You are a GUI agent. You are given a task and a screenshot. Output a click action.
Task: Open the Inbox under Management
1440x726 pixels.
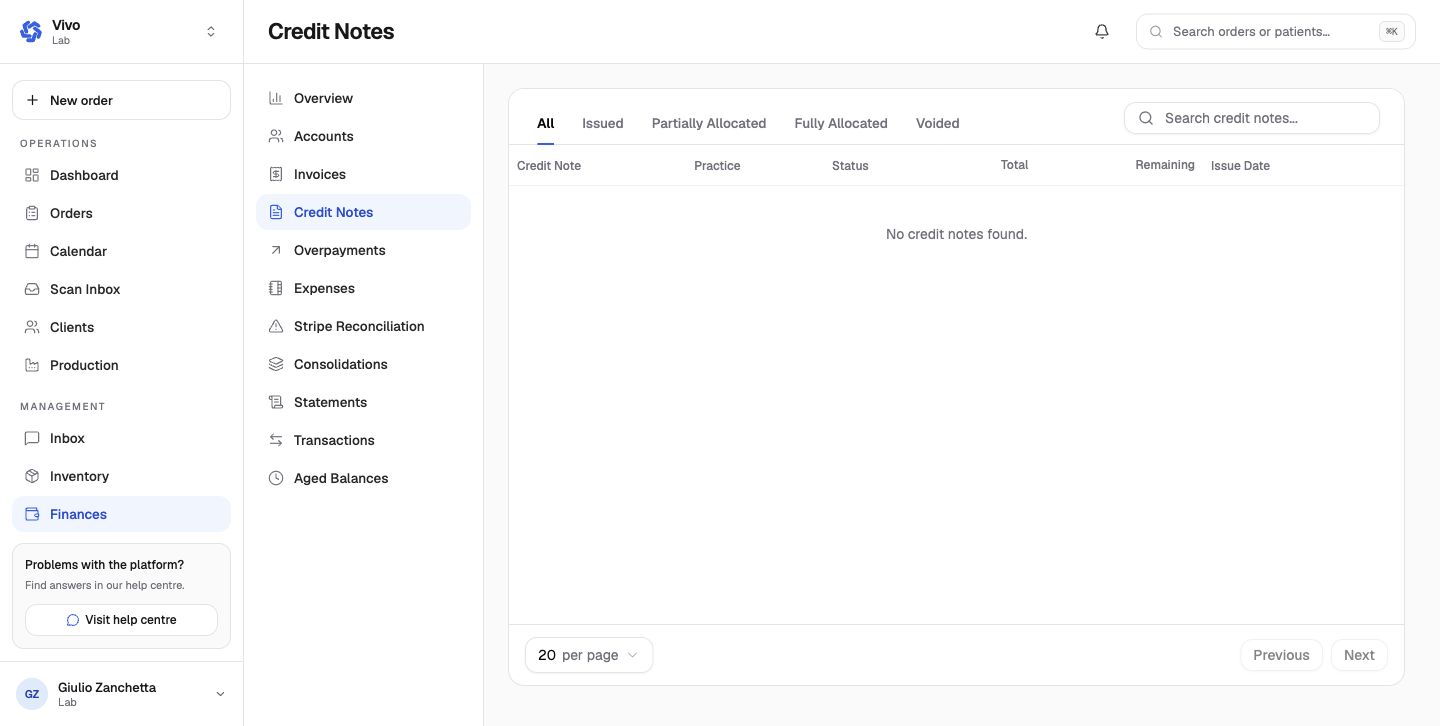pyautogui.click(x=121, y=438)
